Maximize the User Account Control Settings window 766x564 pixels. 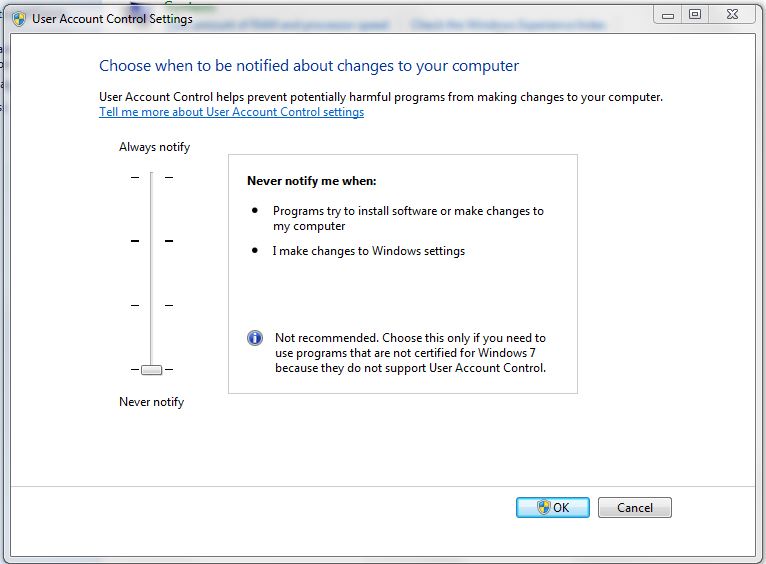tap(695, 15)
